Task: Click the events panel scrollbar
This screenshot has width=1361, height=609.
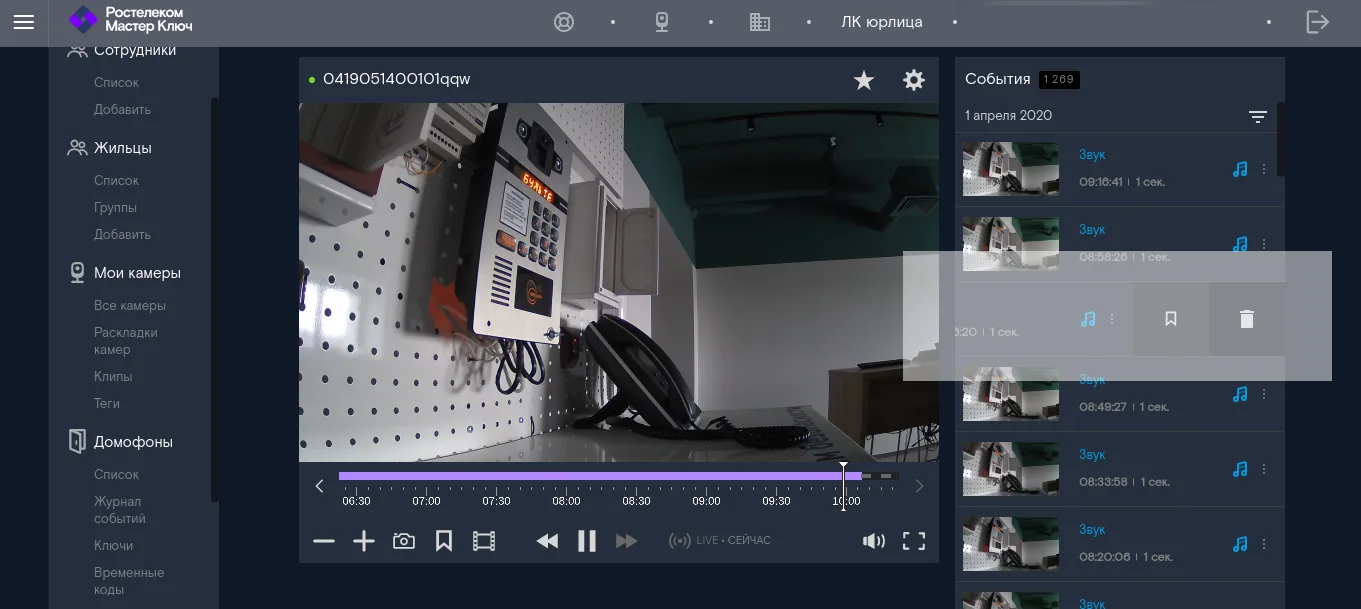Action: [x=1281, y=140]
